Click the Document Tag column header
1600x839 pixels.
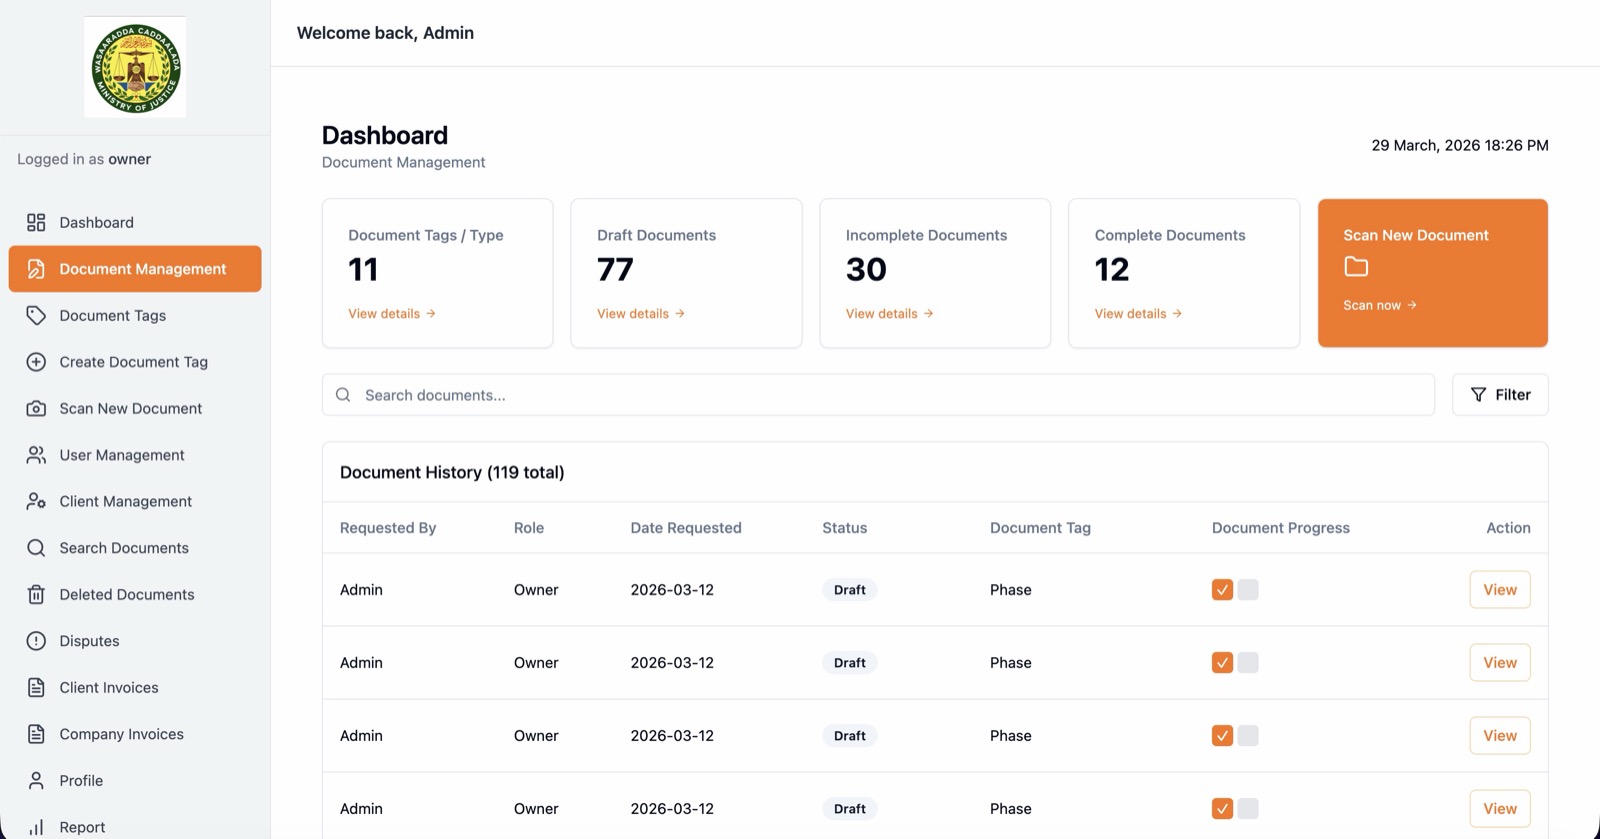click(1040, 528)
